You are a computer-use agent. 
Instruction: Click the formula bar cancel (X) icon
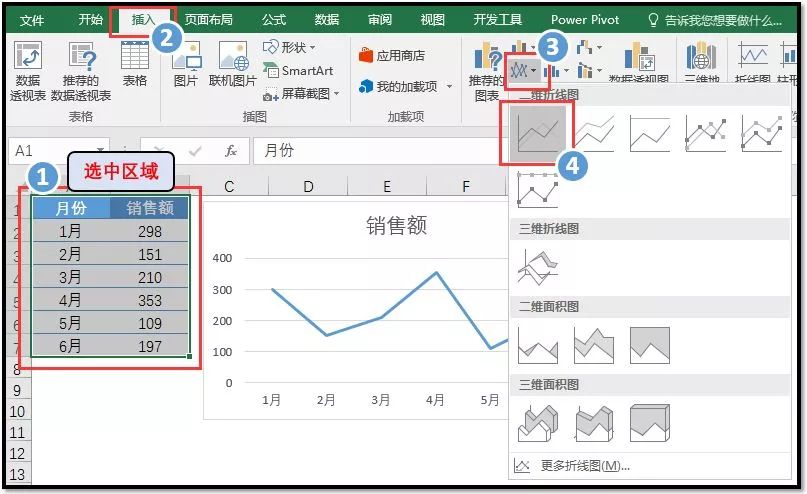coord(160,151)
